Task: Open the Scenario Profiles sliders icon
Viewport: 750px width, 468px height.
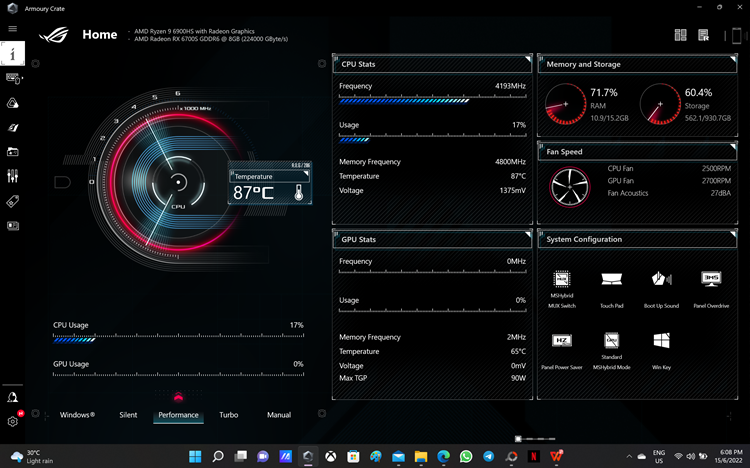Action: [12, 176]
